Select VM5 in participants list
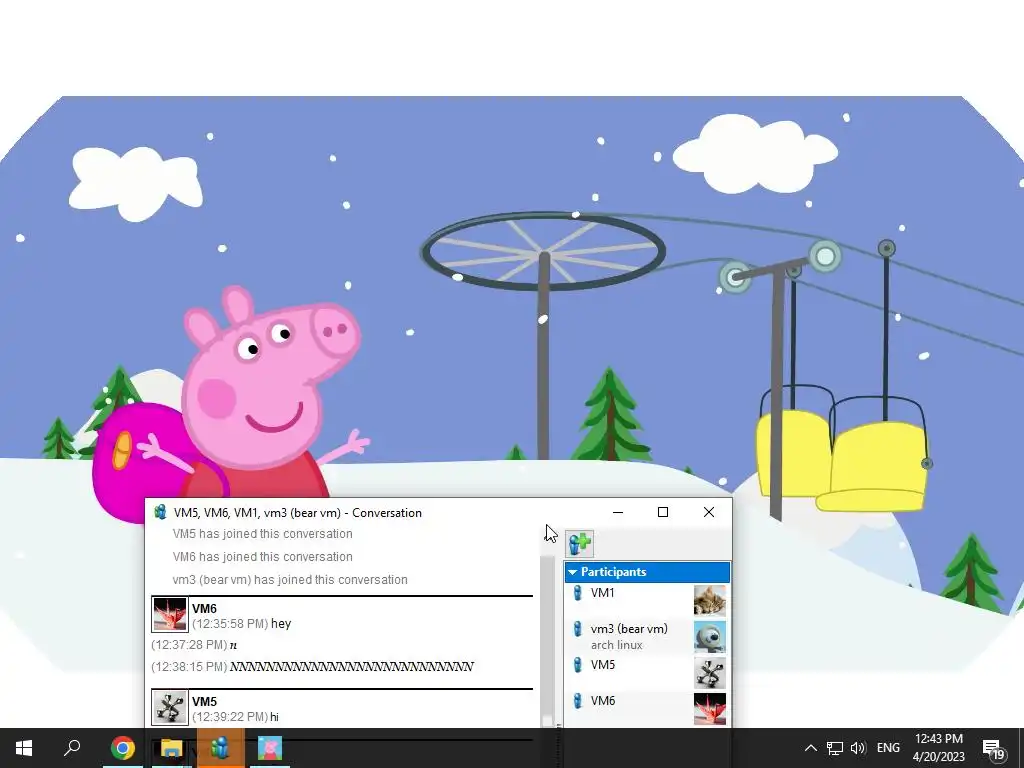The width and height of the screenshot is (1024, 768). tap(647, 673)
